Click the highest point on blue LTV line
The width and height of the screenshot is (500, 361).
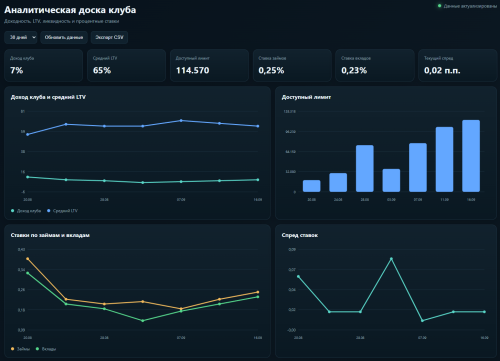click(x=181, y=120)
